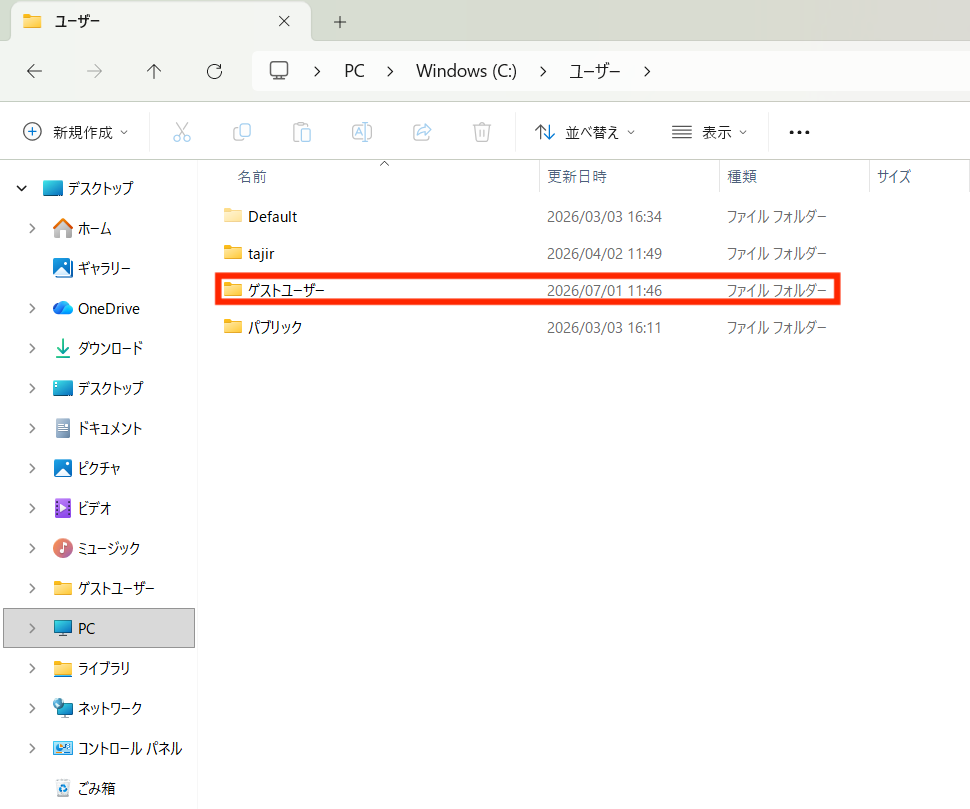Expand the PC tree node
This screenshot has width=970, height=809.
[32, 628]
